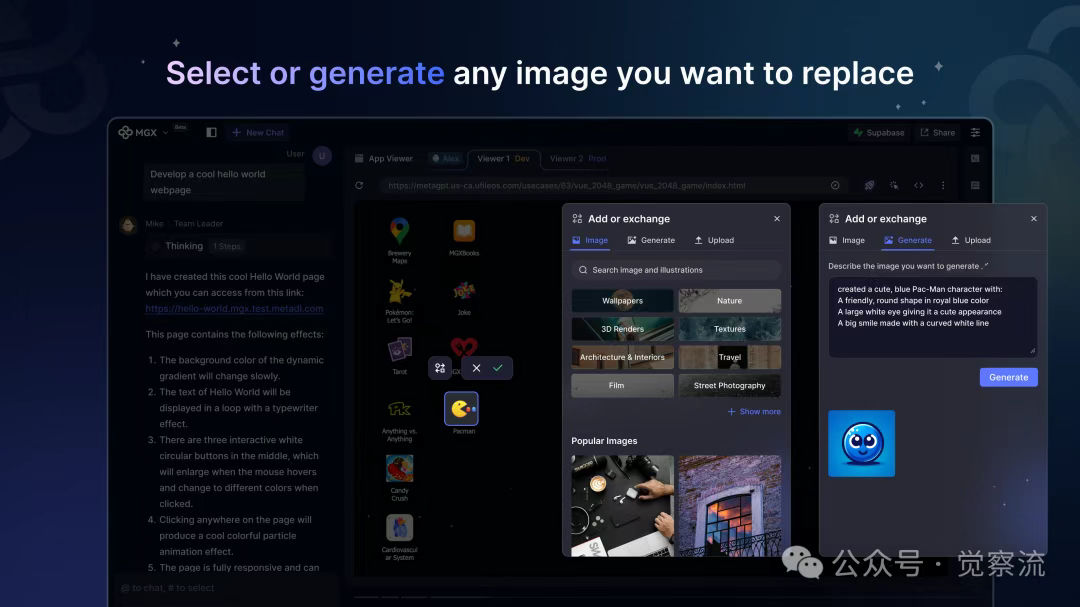Start a New Chat

[x=258, y=132]
